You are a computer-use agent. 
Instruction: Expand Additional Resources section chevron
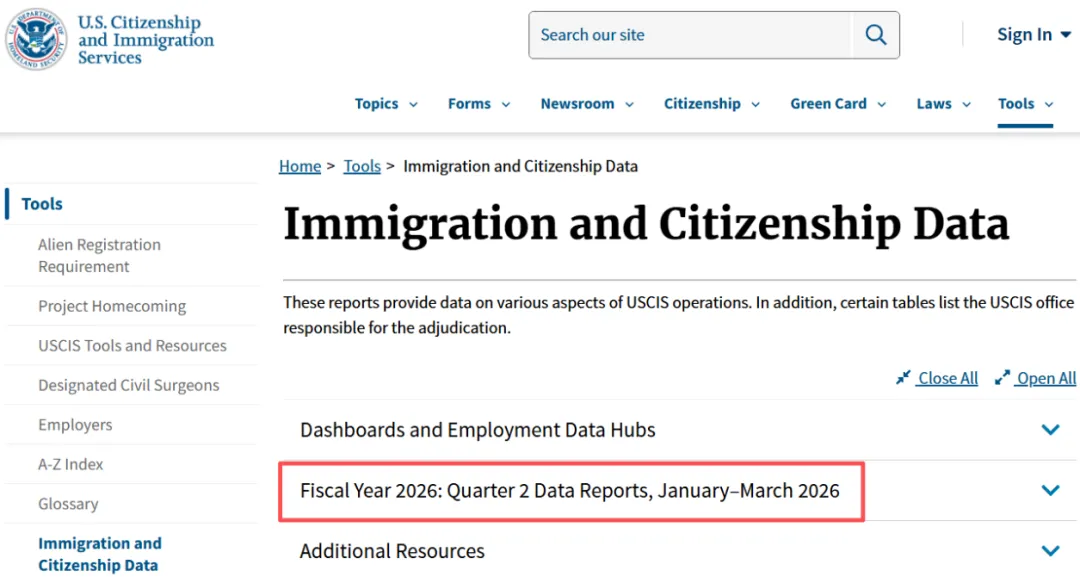(x=1050, y=551)
